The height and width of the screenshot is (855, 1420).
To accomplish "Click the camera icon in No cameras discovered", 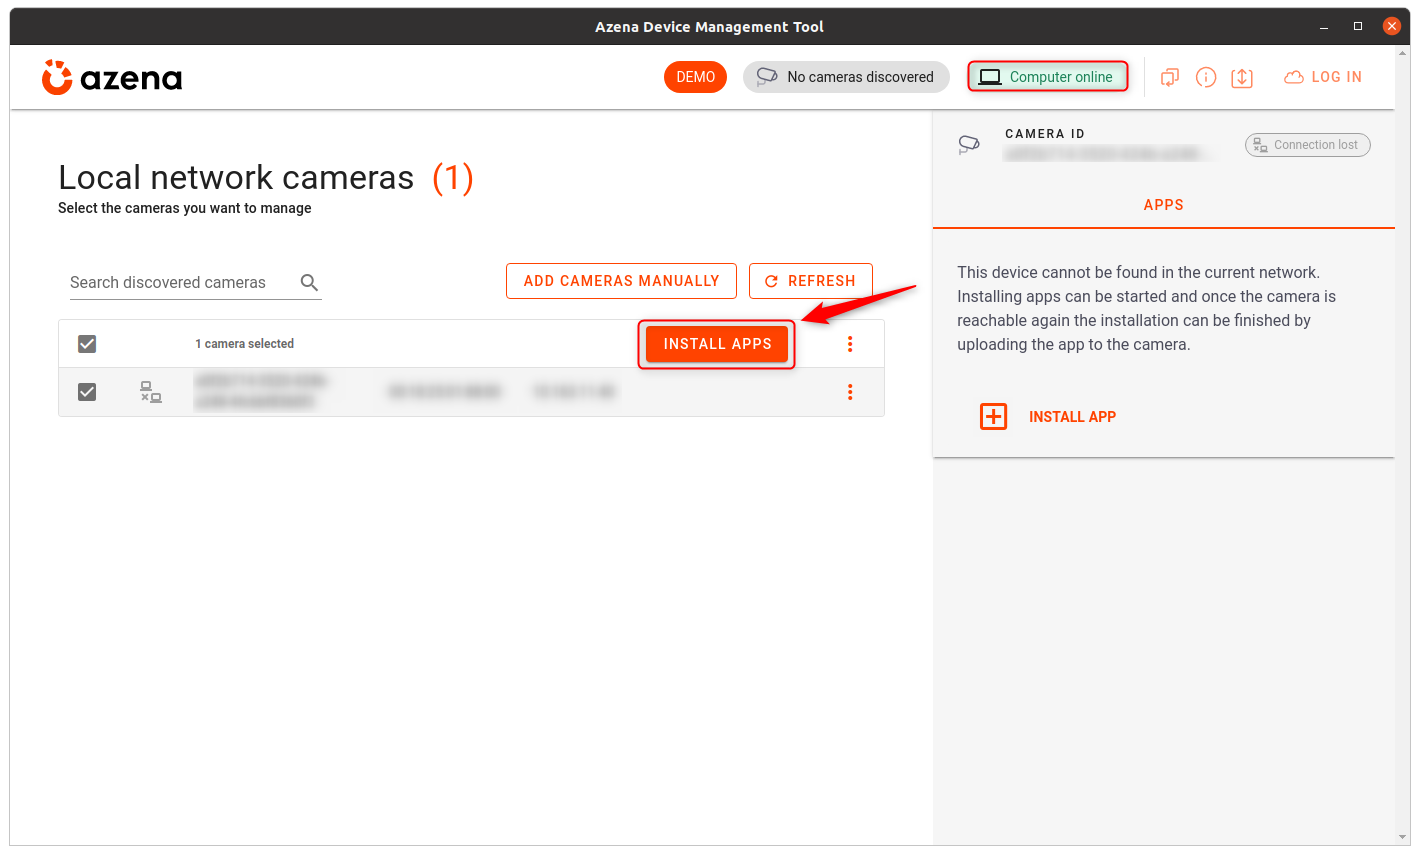I will (x=767, y=77).
